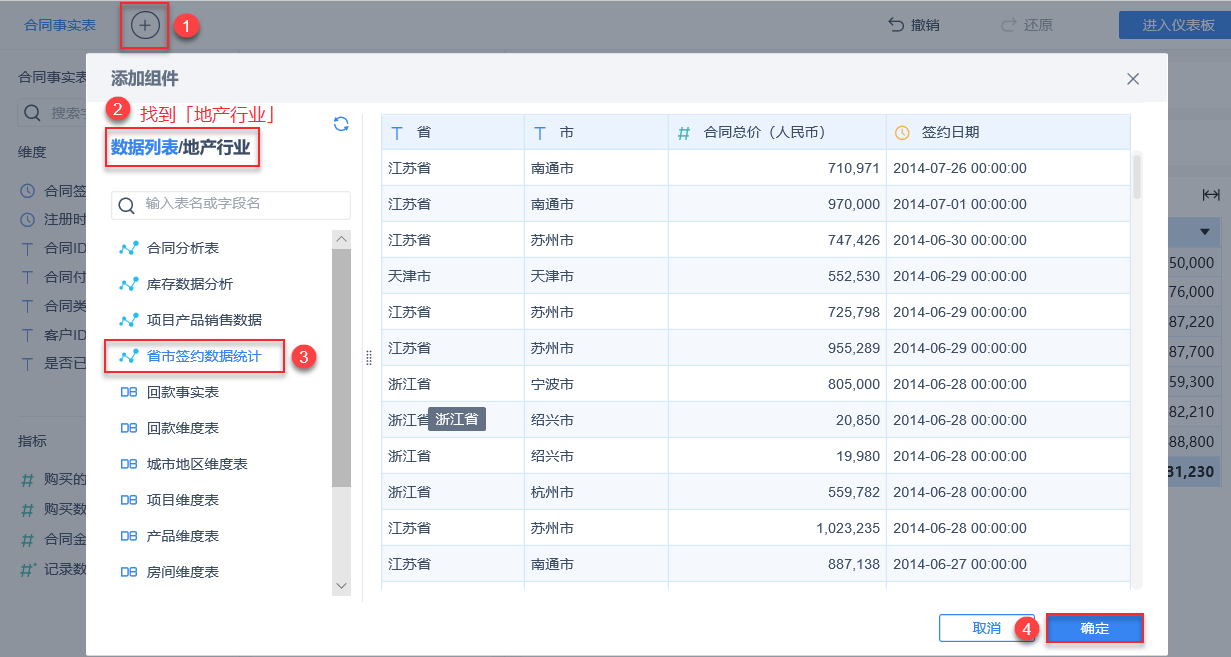
Task: Select the 回款事实表 database table icon
Action: (128, 392)
